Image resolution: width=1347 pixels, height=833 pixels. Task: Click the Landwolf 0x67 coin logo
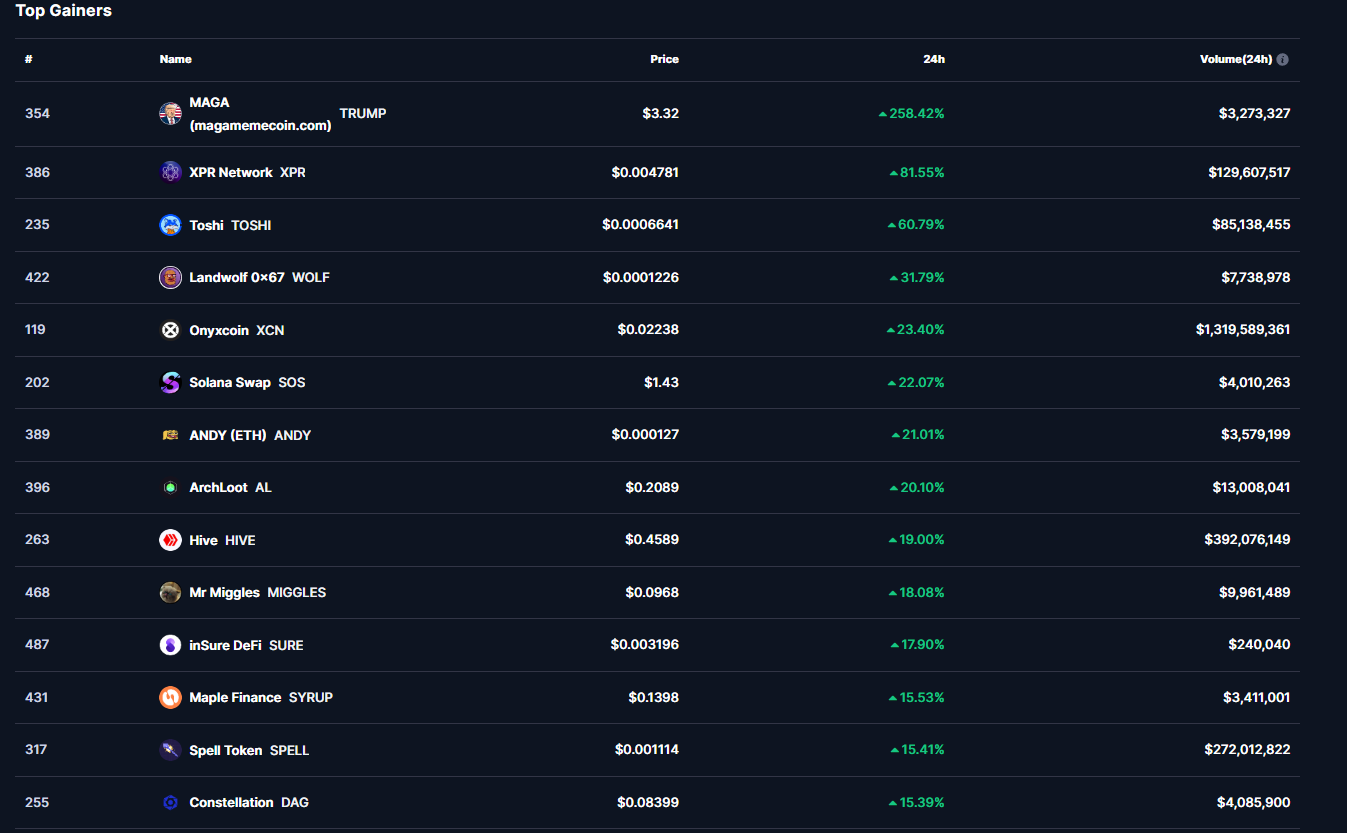(170, 277)
